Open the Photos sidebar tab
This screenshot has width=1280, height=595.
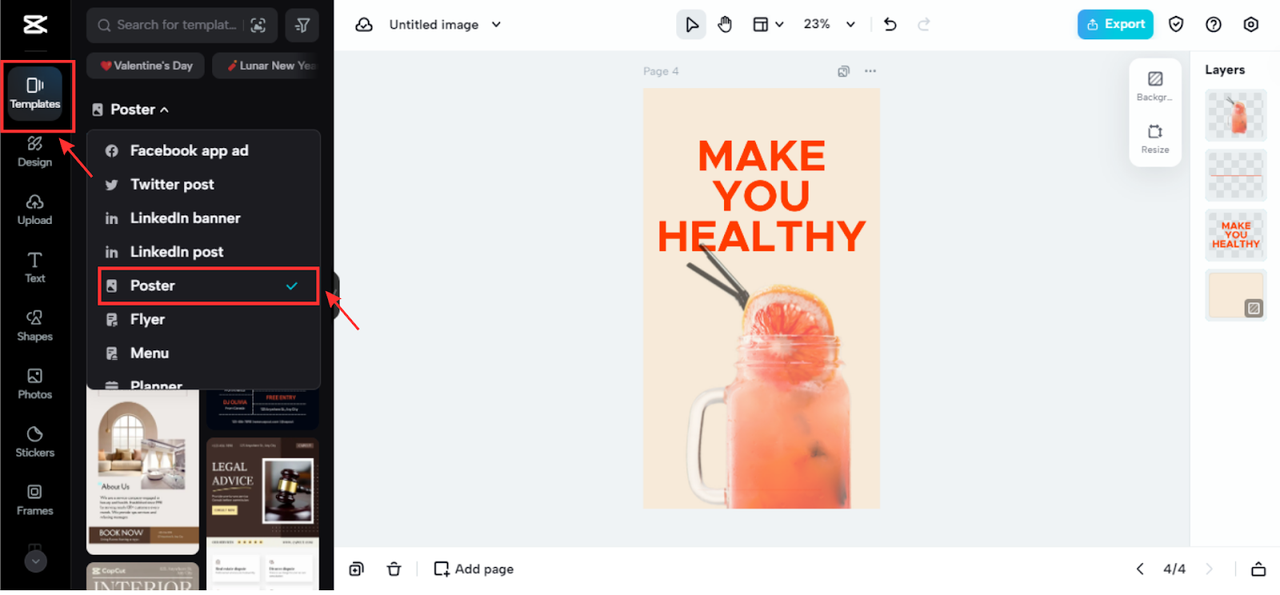[x=35, y=384]
